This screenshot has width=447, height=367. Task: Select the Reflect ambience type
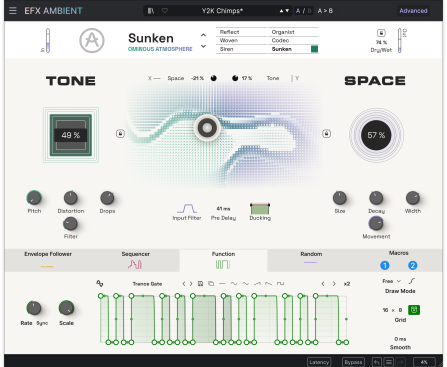point(241,32)
